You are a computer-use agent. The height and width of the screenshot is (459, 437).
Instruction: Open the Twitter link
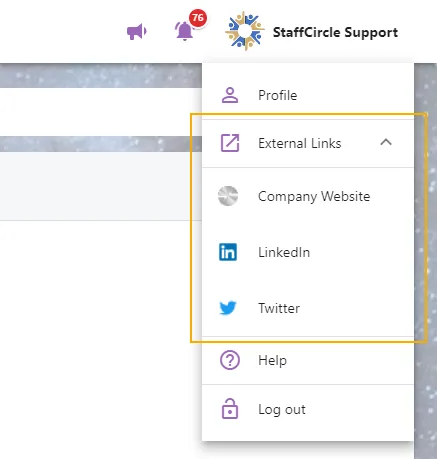pyautogui.click(x=308, y=308)
